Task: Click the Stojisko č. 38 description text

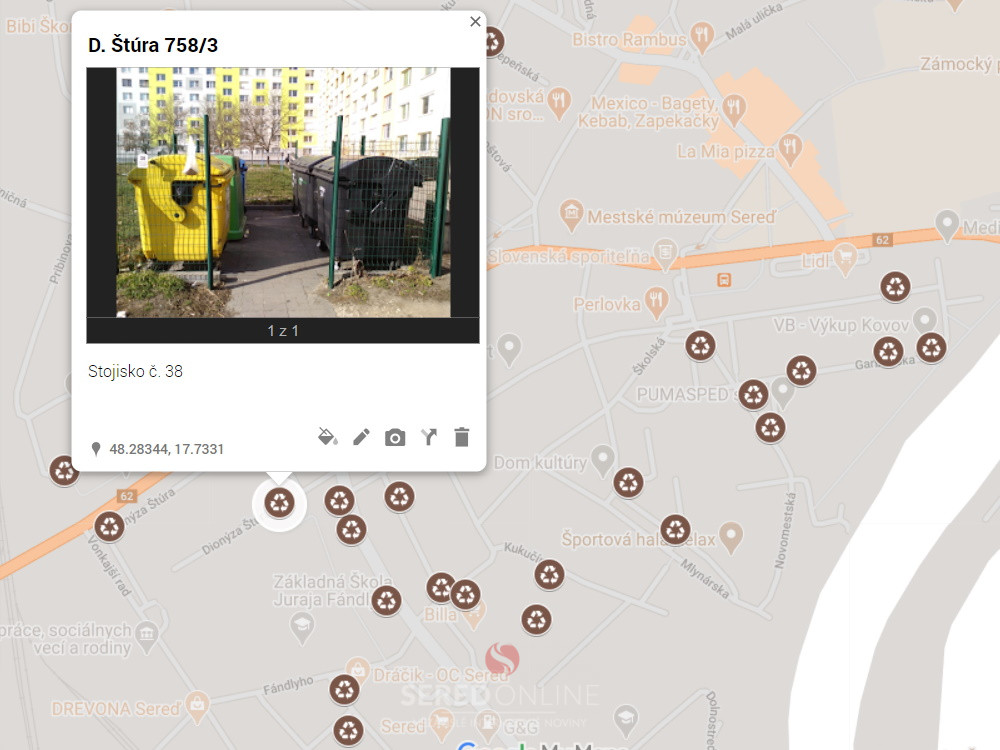Action: (135, 371)
